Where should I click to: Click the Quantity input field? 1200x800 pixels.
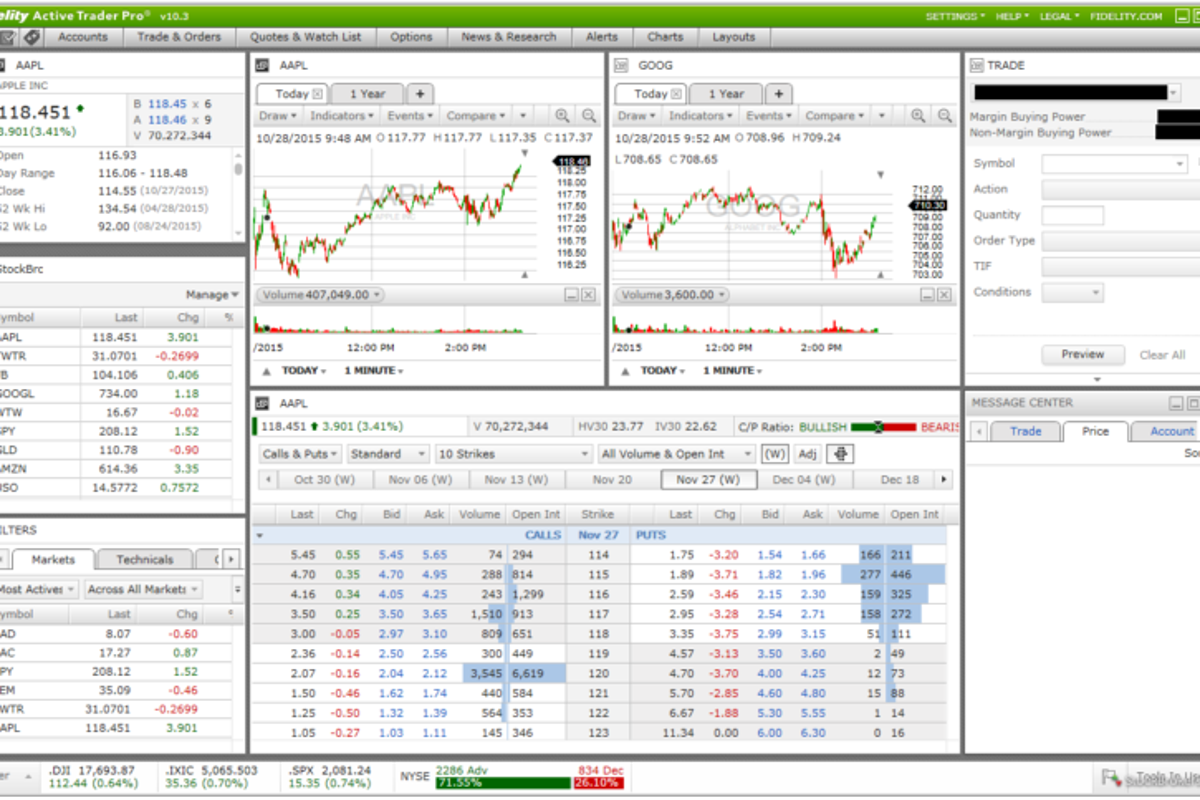(1072, 215)
